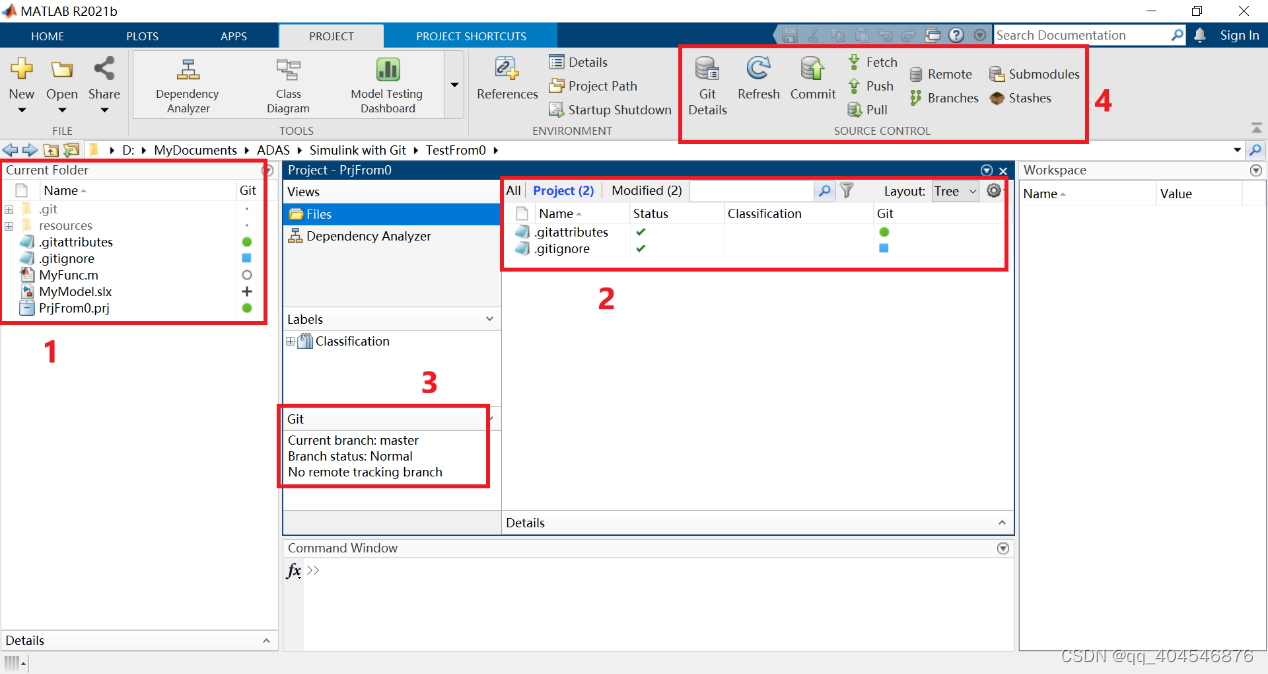Click the project file search field
Screen dimensions: 1268x674
753,191
